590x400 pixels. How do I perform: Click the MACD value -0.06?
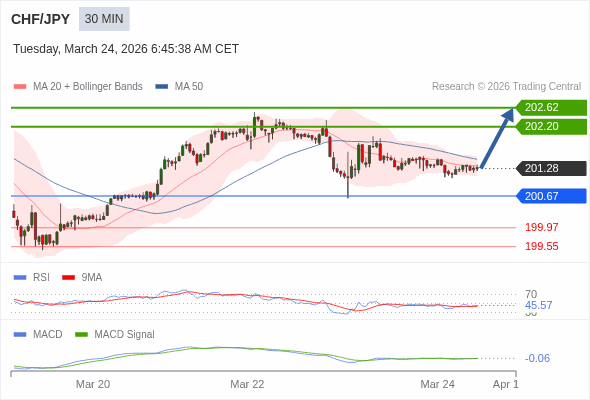click(537, 358)
